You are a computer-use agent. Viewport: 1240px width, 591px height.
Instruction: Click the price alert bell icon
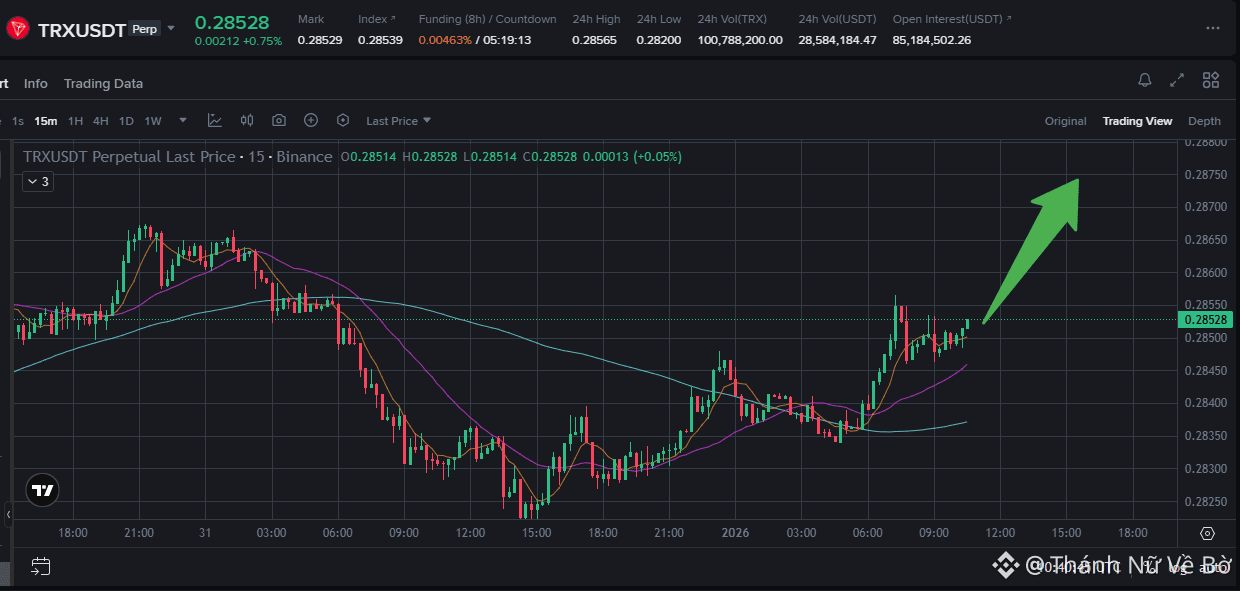point(1145,80)
